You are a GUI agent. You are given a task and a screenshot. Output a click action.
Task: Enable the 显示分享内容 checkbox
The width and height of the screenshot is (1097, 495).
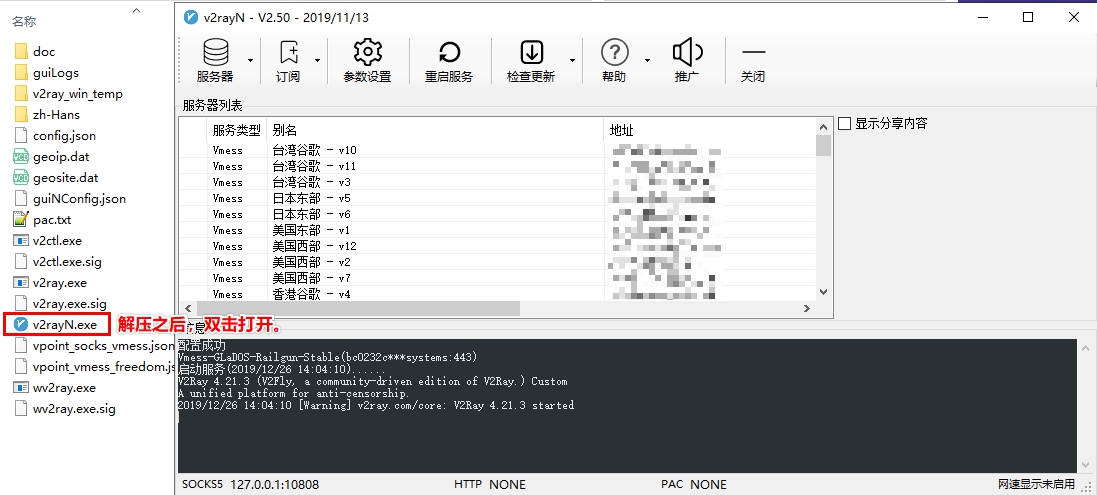844,124
